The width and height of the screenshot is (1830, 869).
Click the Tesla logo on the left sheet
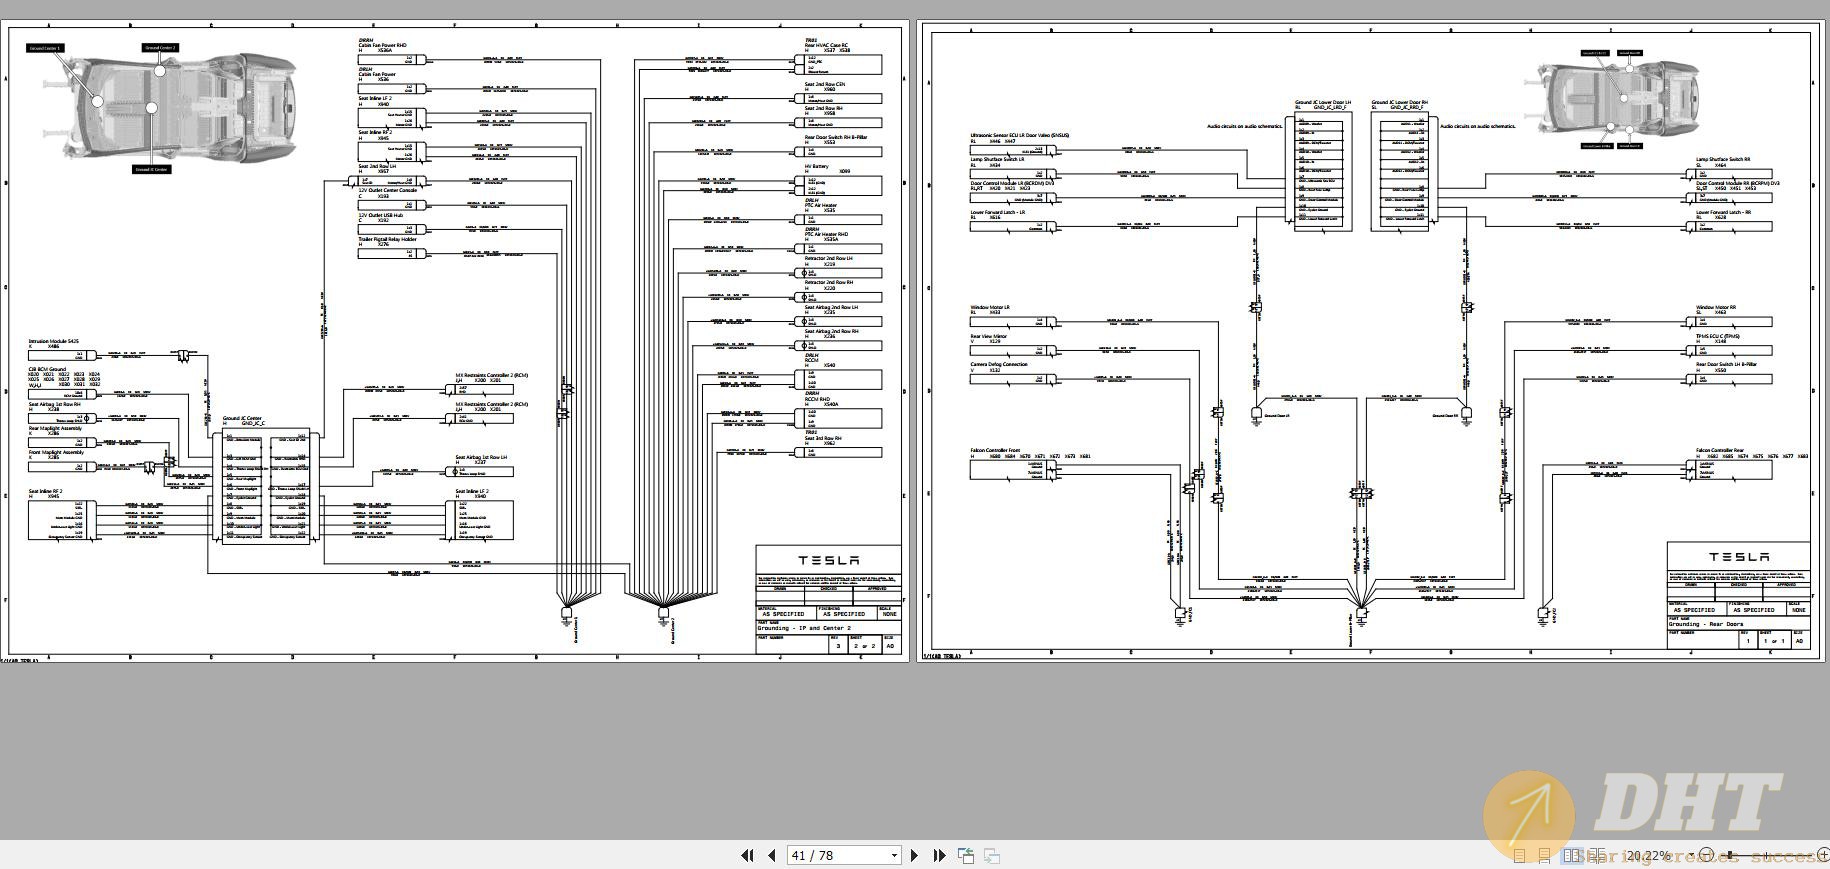tap(828, 560)
